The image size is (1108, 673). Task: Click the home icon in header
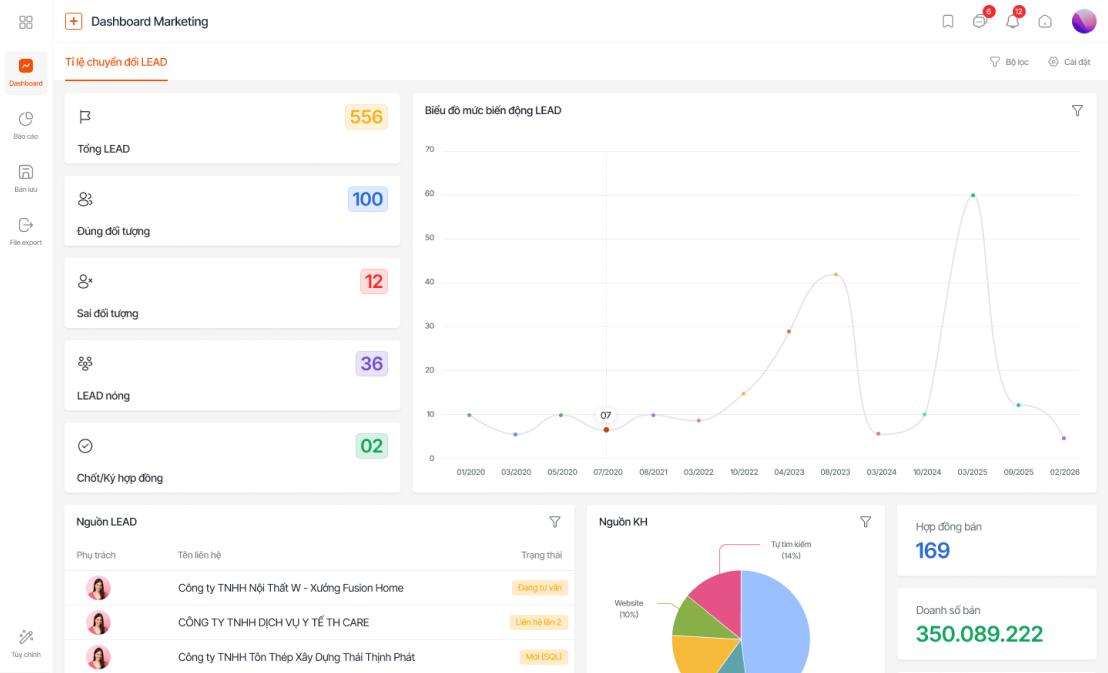click(1045, 22)
